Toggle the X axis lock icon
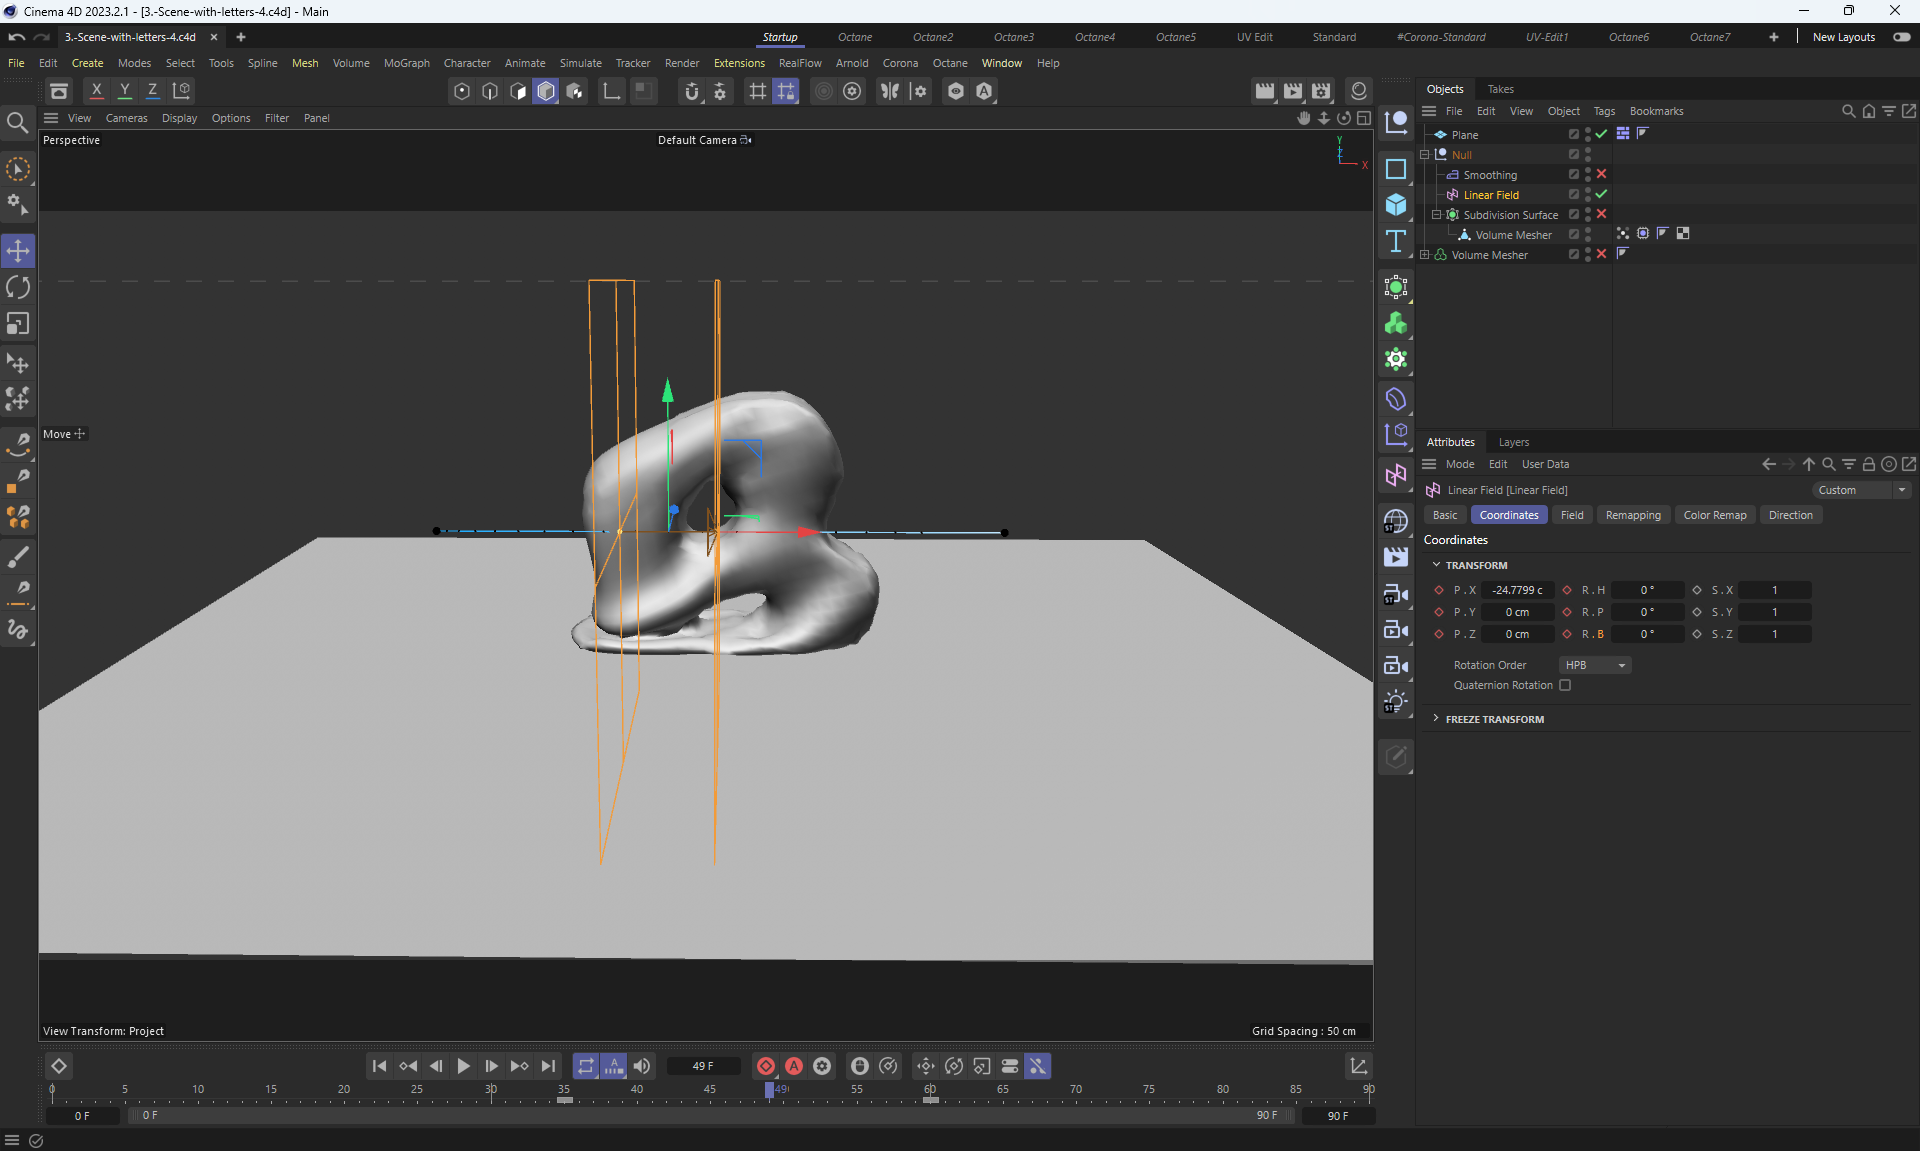Screen dimensions: 1920x1151 point(96,90)
